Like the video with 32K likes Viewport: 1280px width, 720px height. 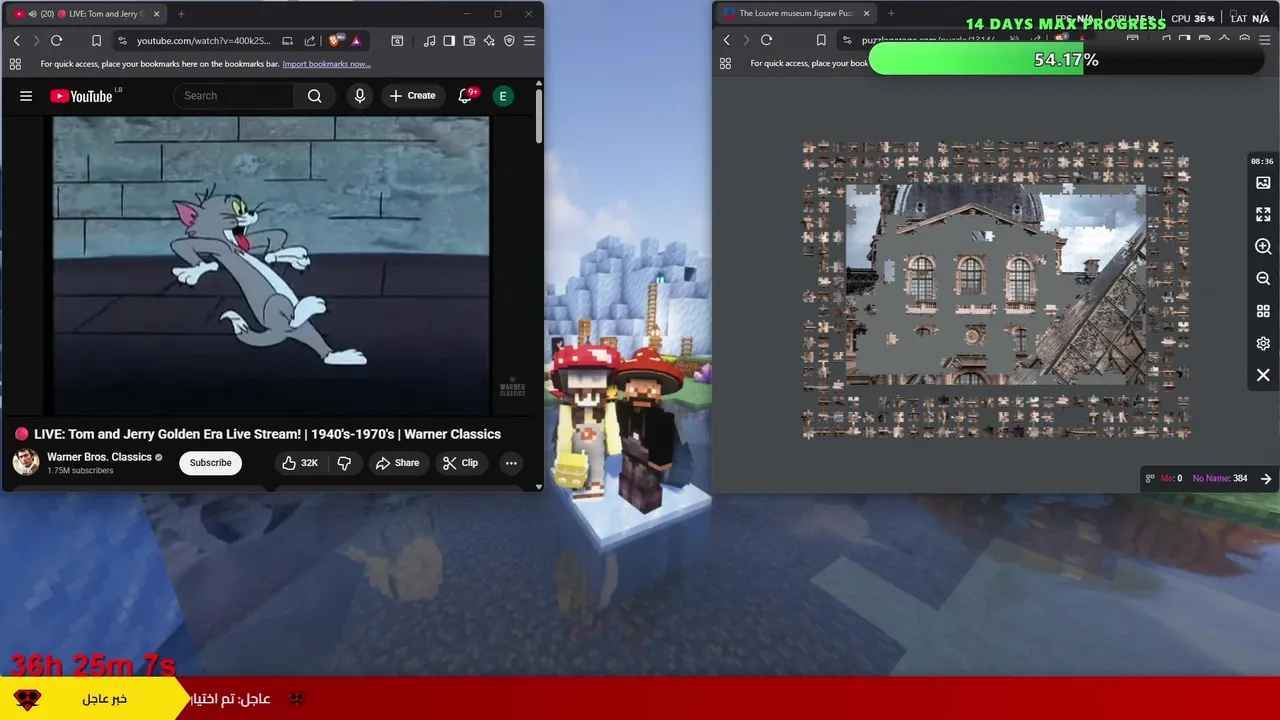point(299,463)
